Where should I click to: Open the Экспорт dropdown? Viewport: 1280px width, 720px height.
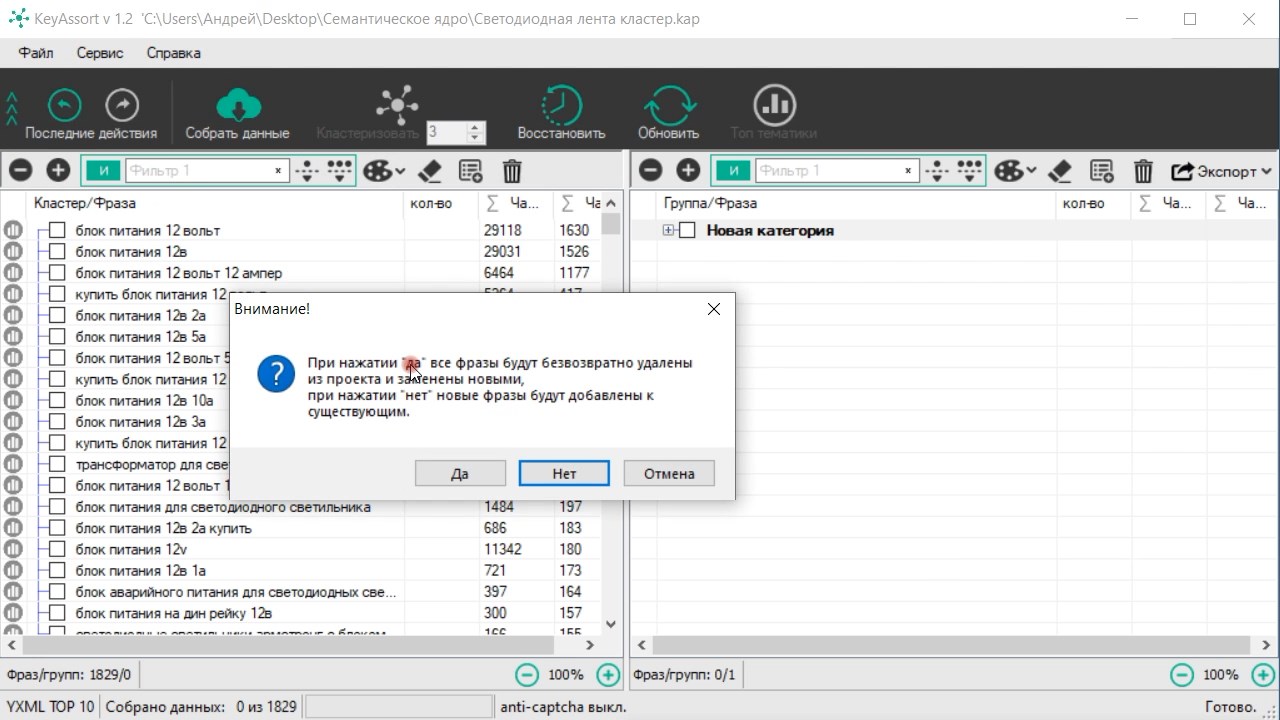tap(1221, 171)
